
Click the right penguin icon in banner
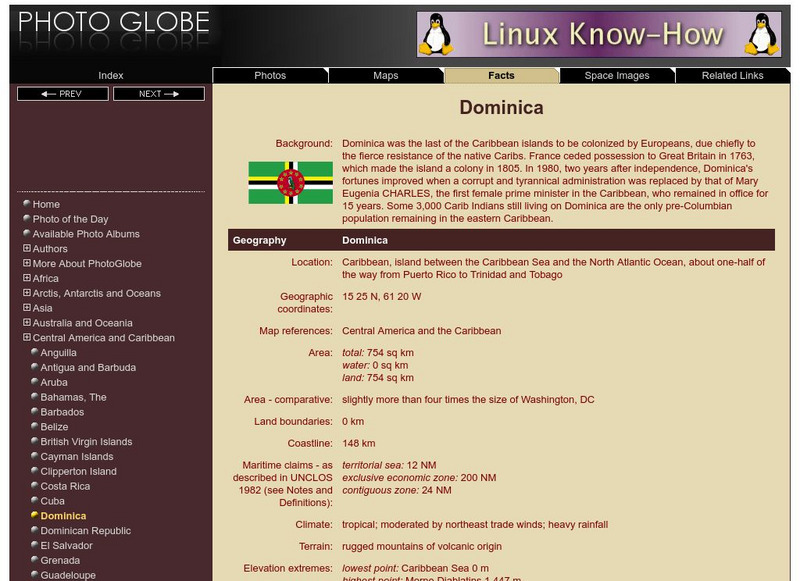764,35
